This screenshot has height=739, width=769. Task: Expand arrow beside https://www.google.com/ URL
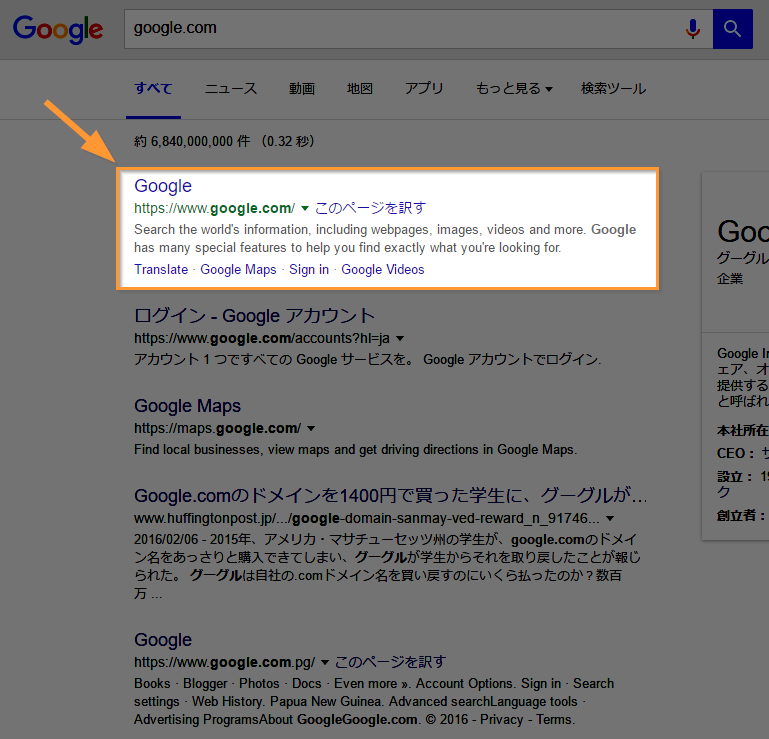[305, 208]
